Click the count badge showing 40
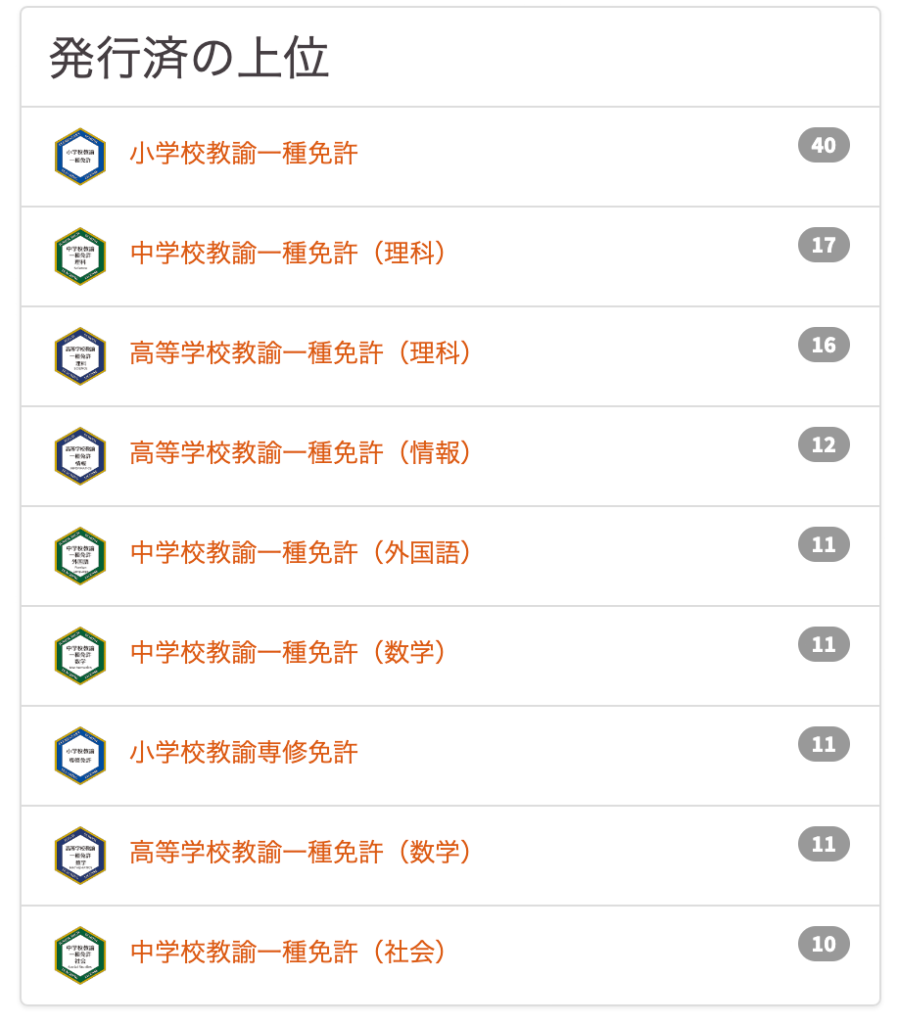The width and height of the screenshot is (898, 1024). (824, 145)
